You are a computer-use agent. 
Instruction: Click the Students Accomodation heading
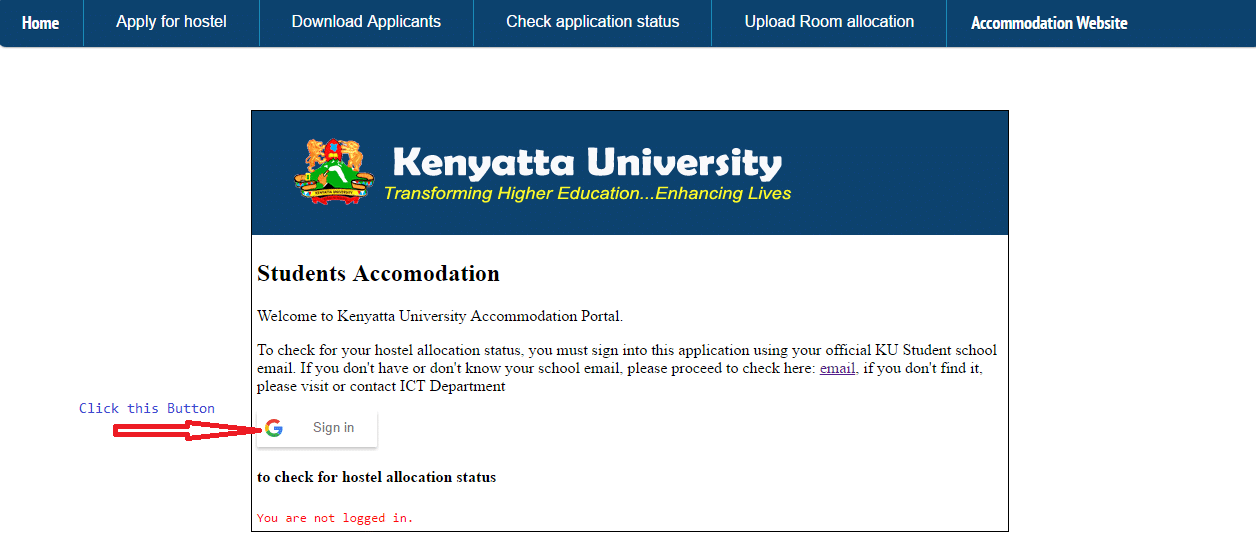tap(378, 274)
